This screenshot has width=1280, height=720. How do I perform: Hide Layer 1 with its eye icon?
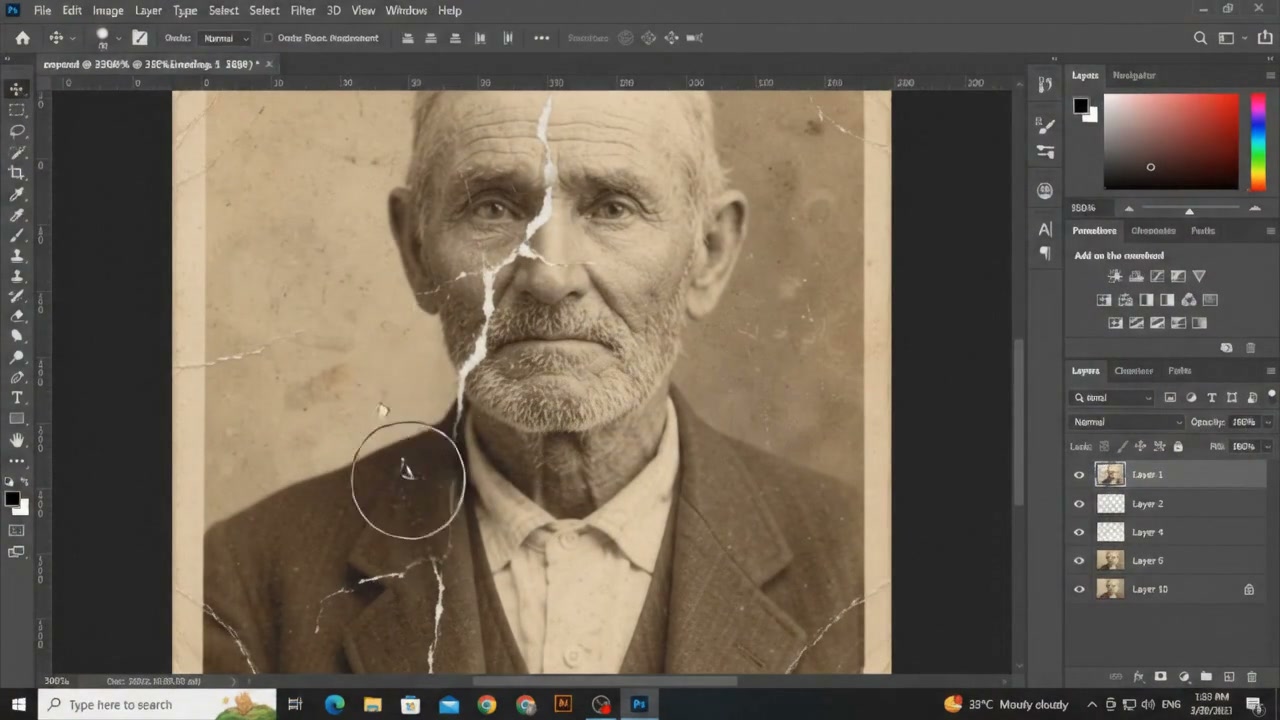click(1079, 475)
